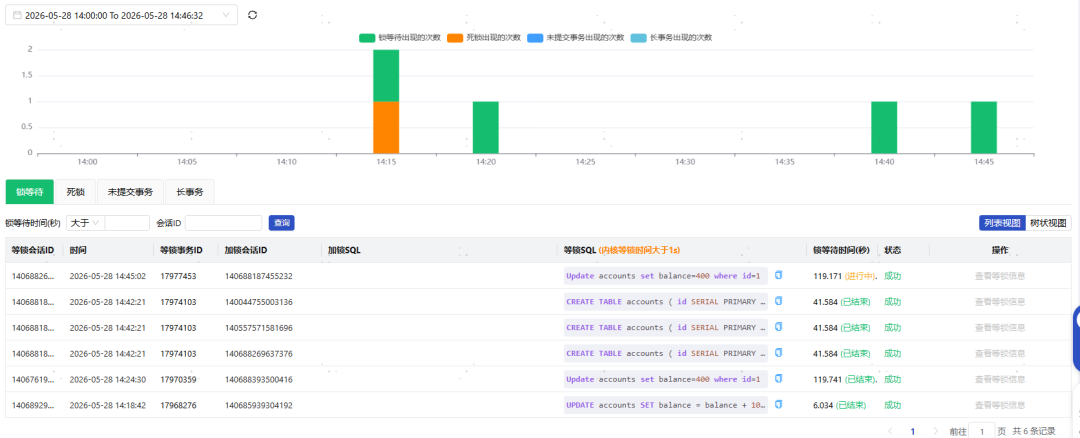This screenshot has width=1080, height=438.
Task: Switch to 树状视图 tree view
Action: [1048, 222]
